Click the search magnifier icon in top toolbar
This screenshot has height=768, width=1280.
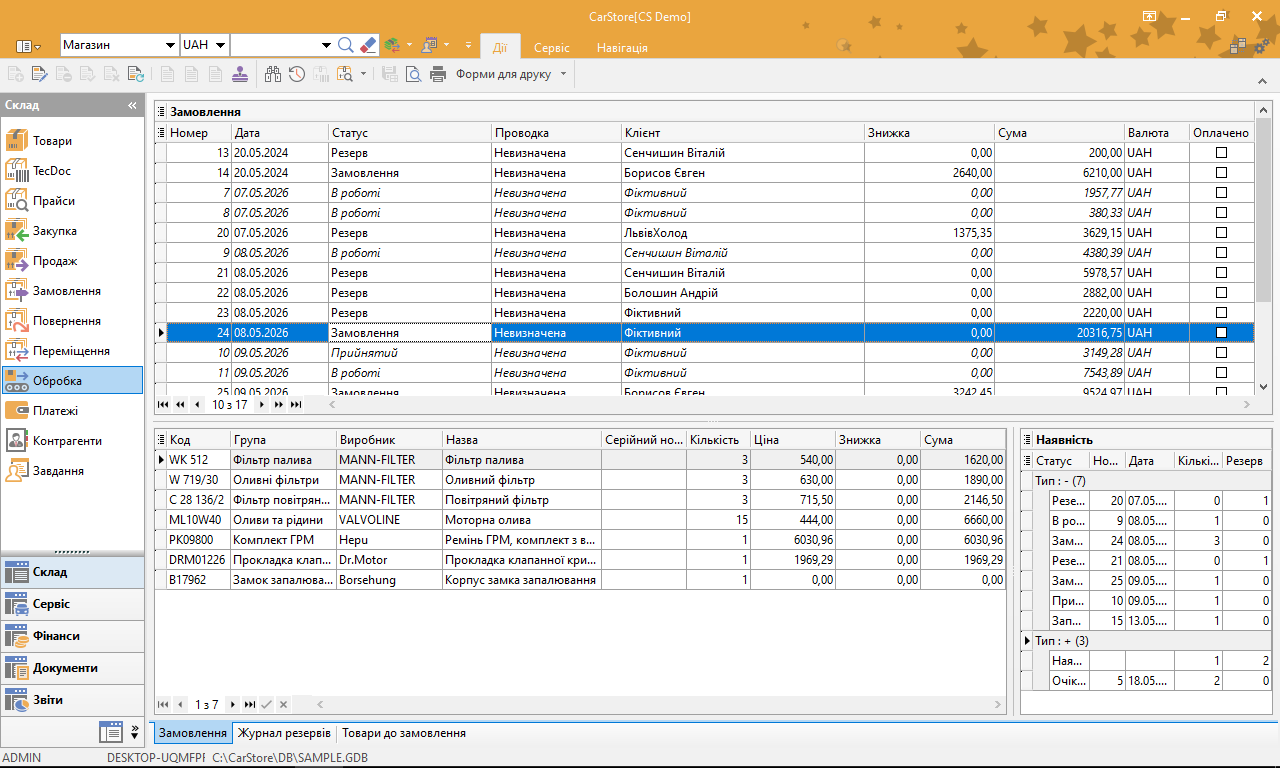tap(346, 45)
